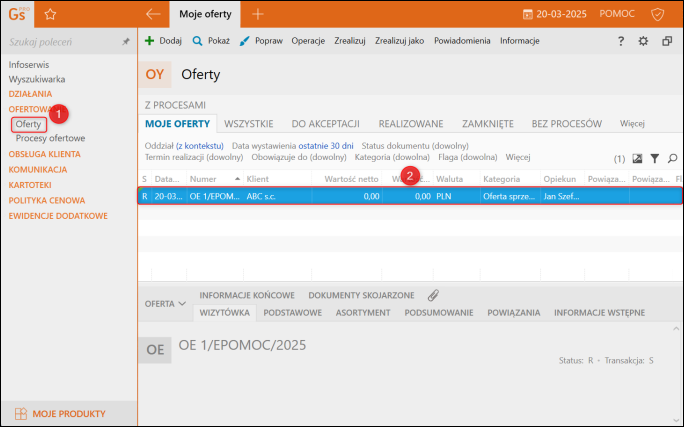Set Flaga (dowolna) filter
Viewport: 684px width, 427px height.
point(468,157)
